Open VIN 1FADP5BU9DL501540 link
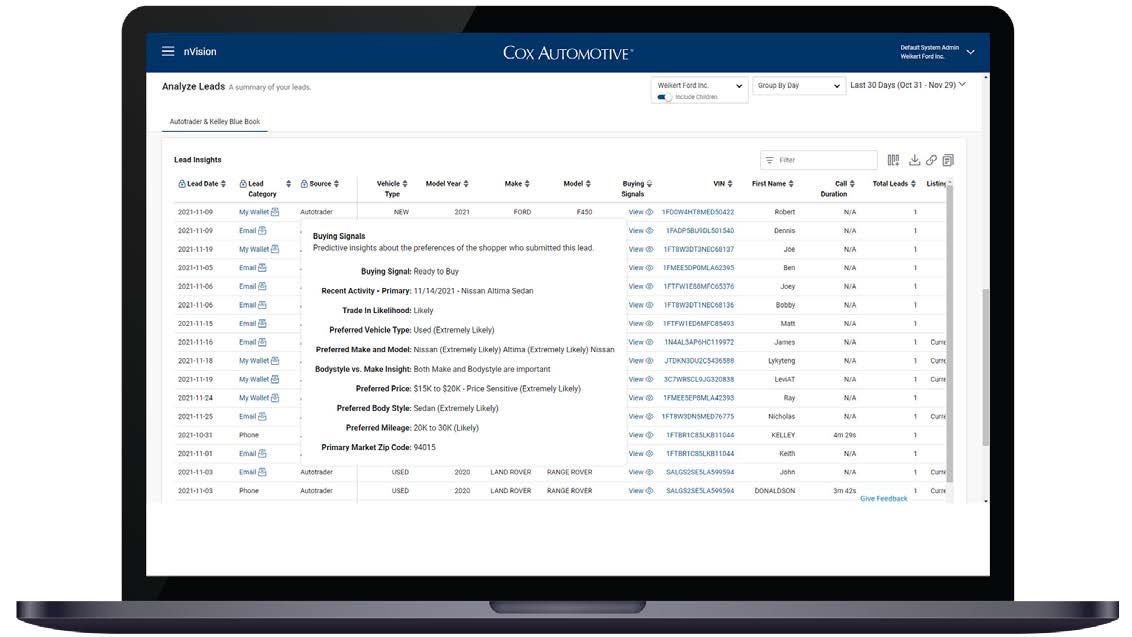This screenshot has width=1132, height=637. (700, 231)
